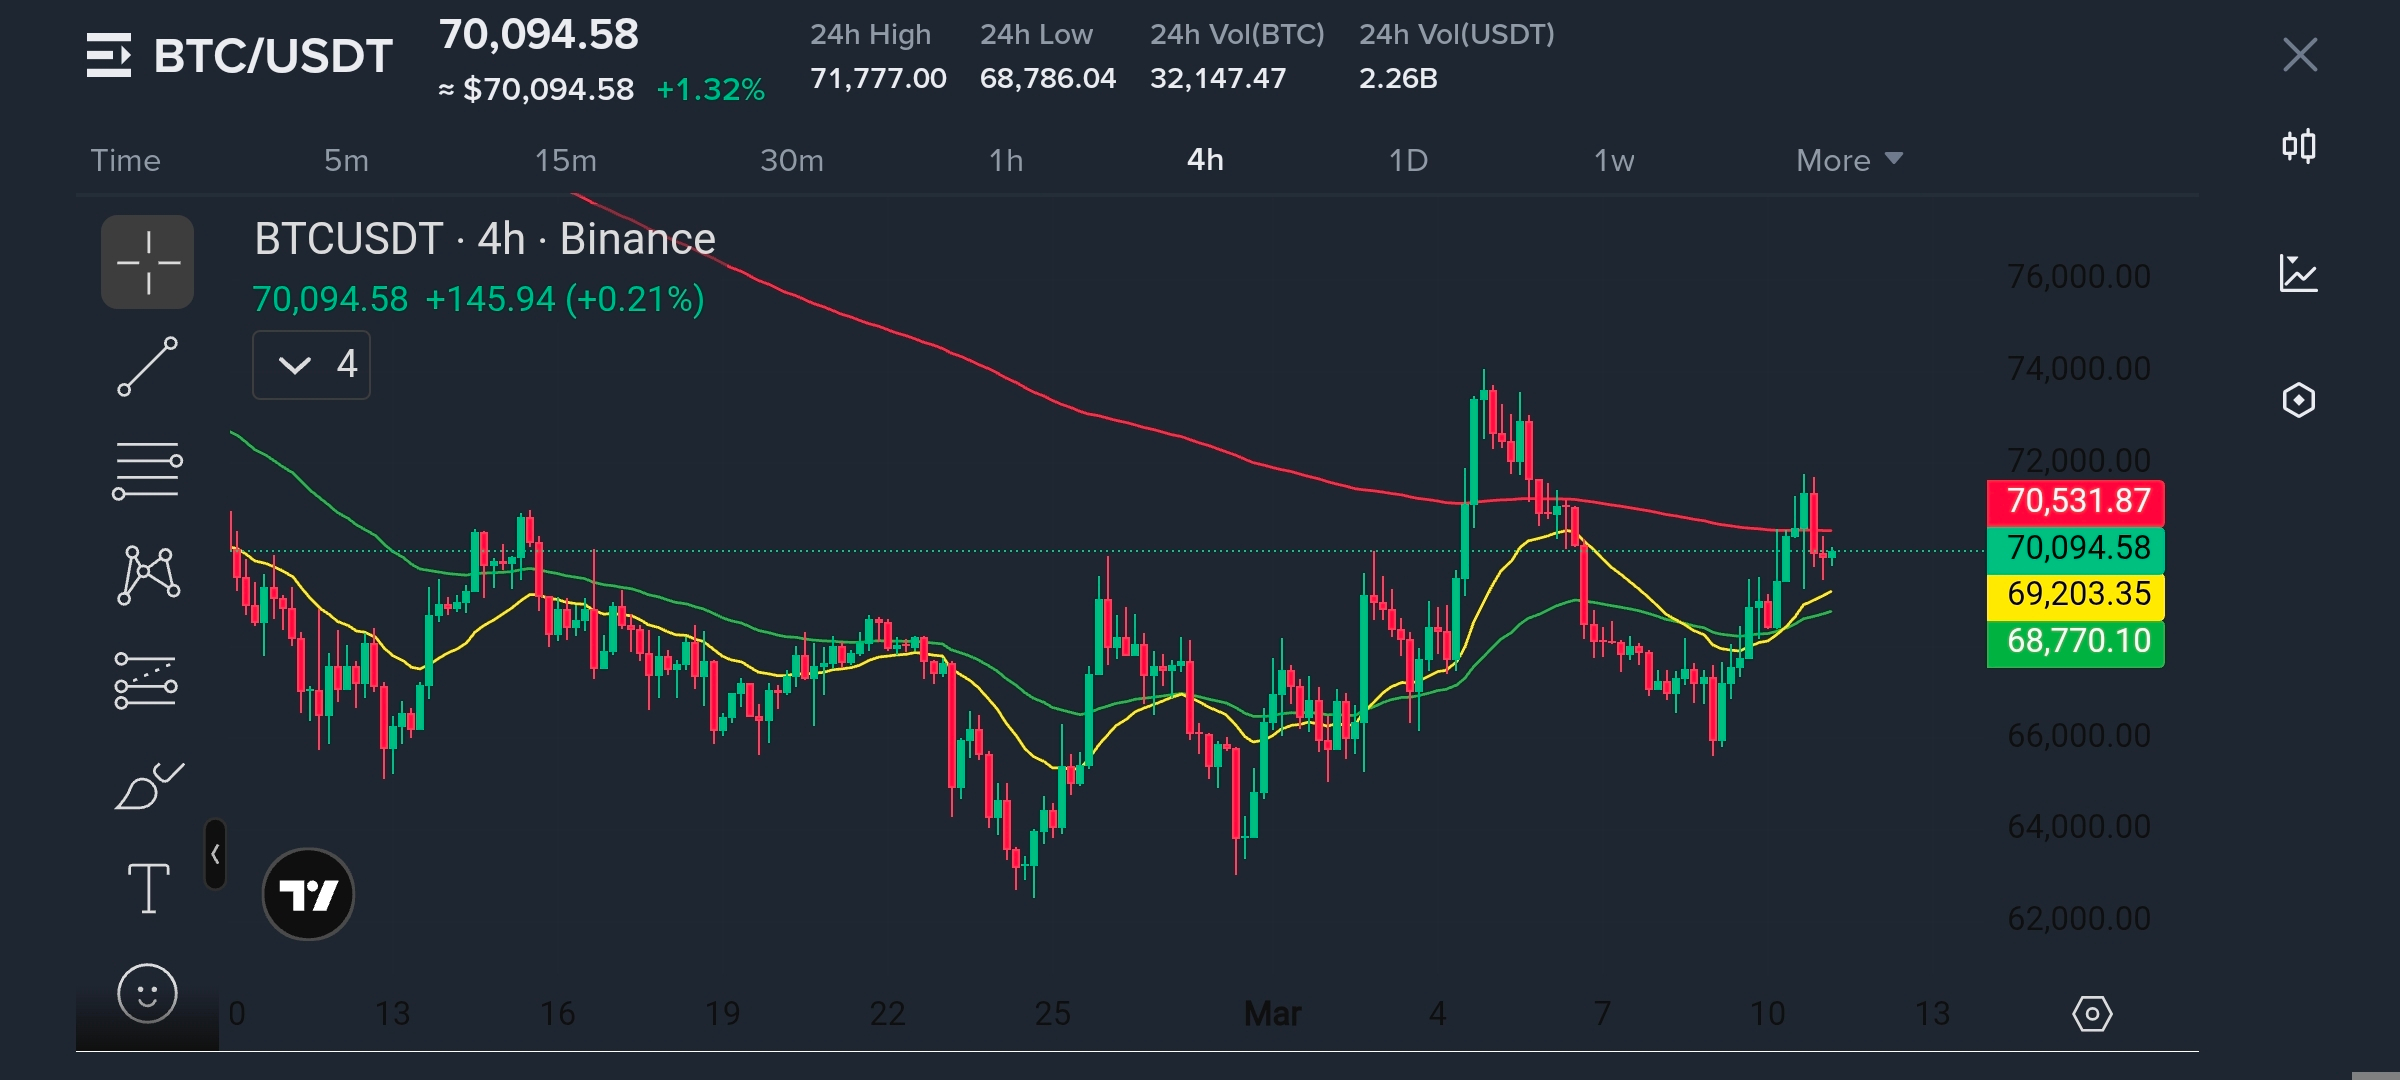Click the red 70,531.87 price label
Viewport: 2400px width, 1080px height.
2076,501
